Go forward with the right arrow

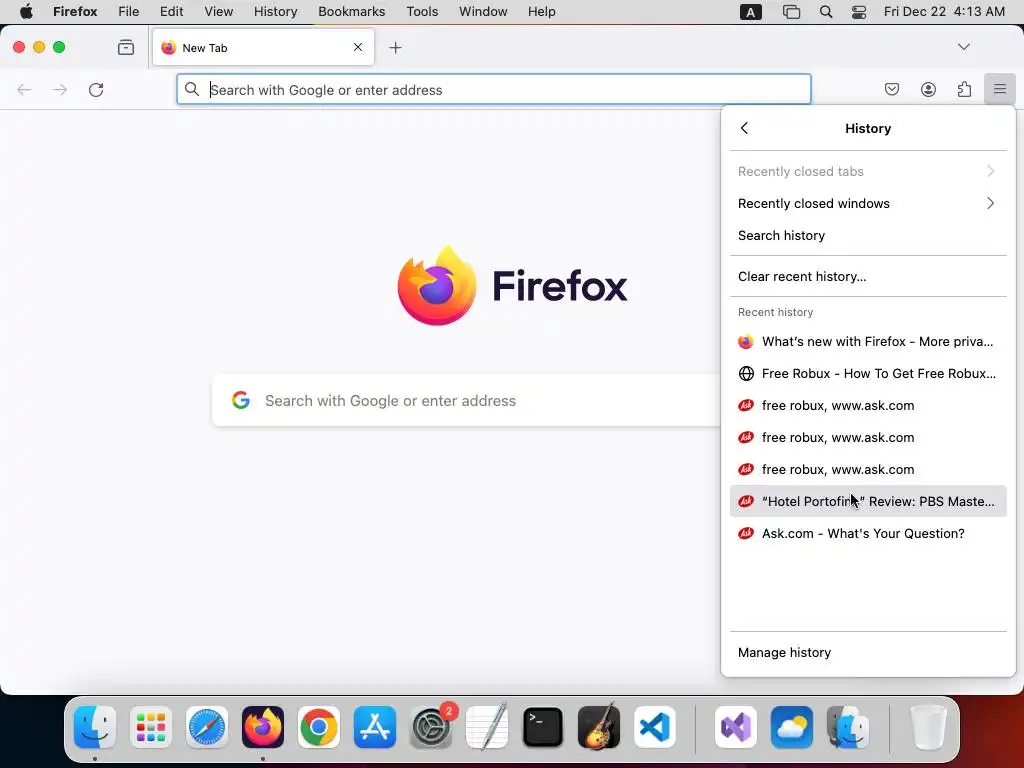[x=60, y=89]
